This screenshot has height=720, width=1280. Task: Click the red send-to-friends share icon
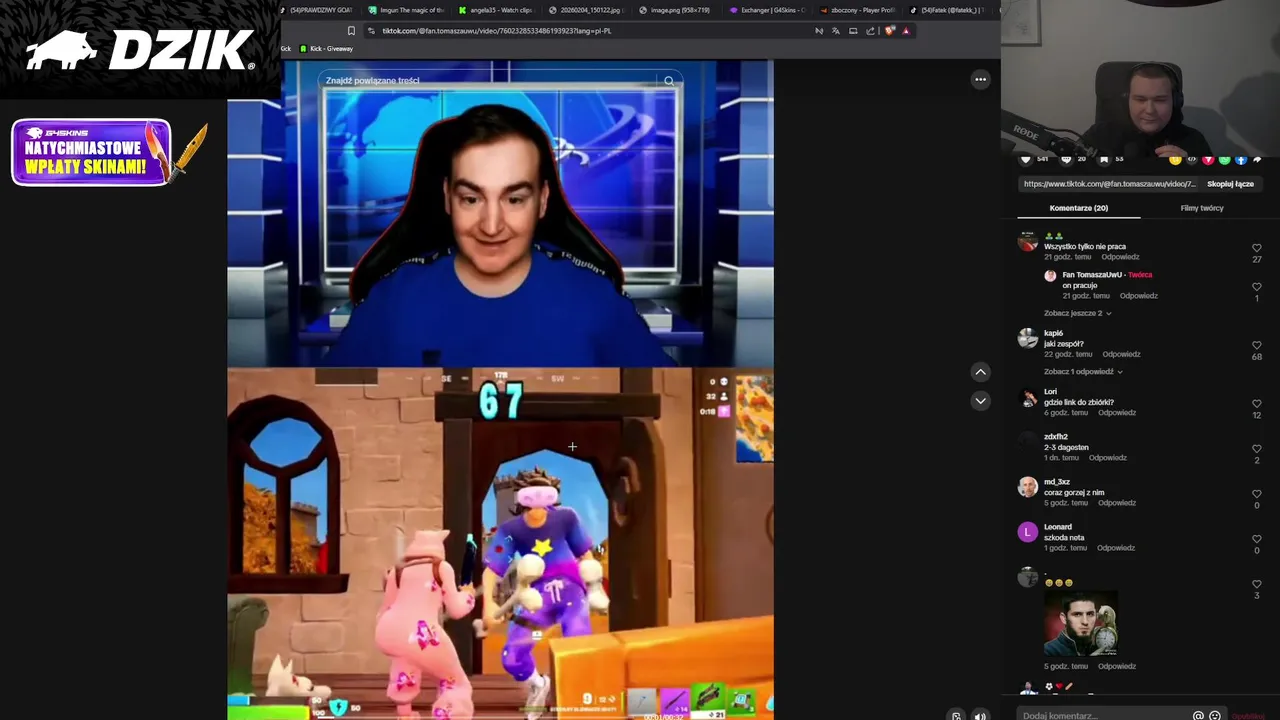[x=1208, y=159]
